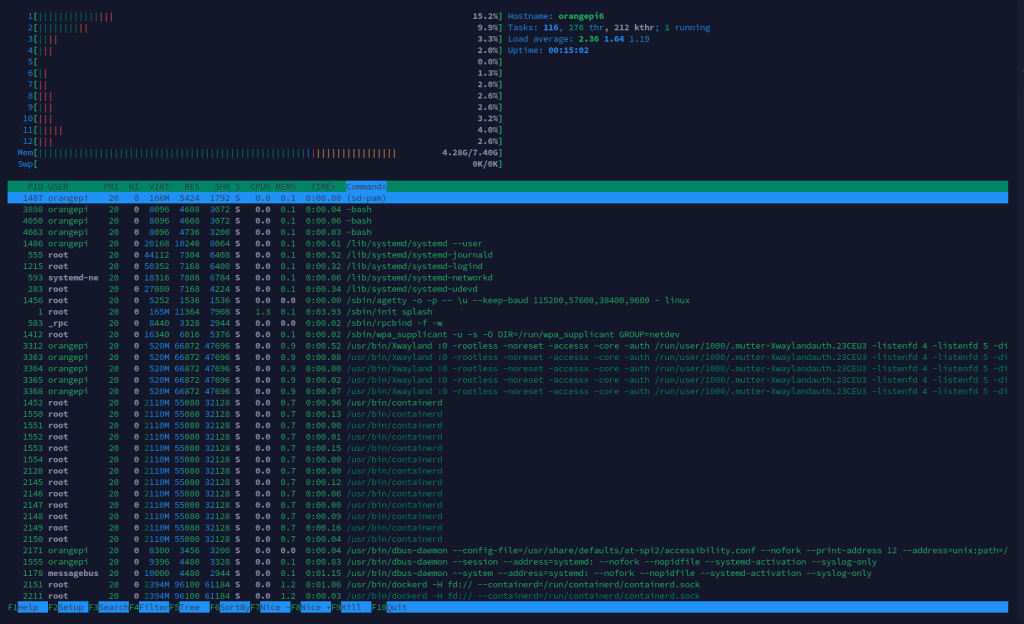Screen dimensions: 1024x624
Task: Select the containerd thread with PID 2150
Action: coord(507,539)
